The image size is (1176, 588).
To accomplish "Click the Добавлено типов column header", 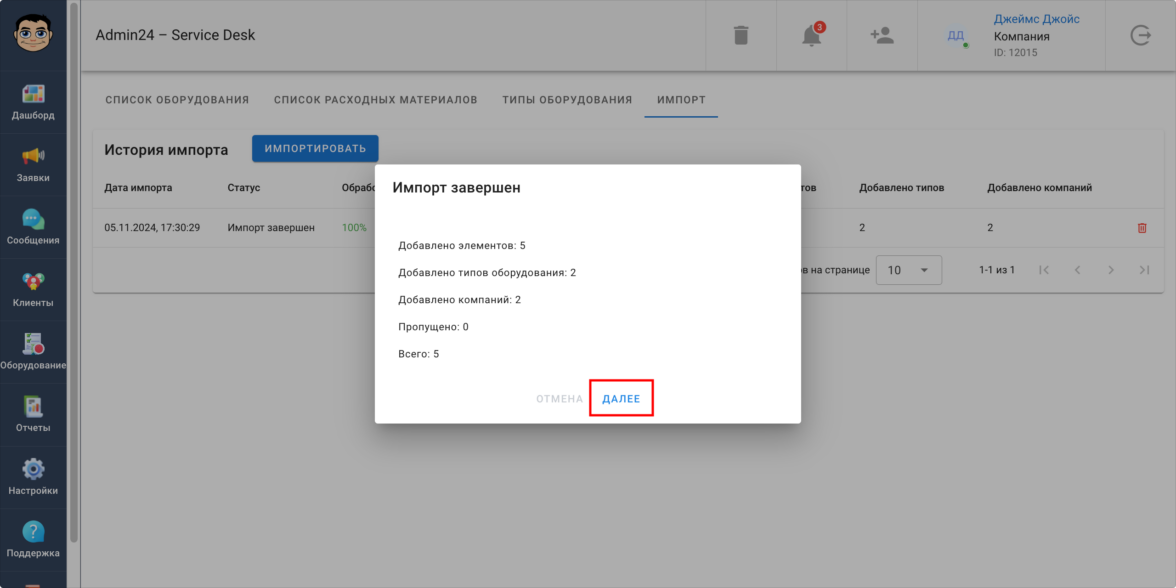I will click(902, 188).
